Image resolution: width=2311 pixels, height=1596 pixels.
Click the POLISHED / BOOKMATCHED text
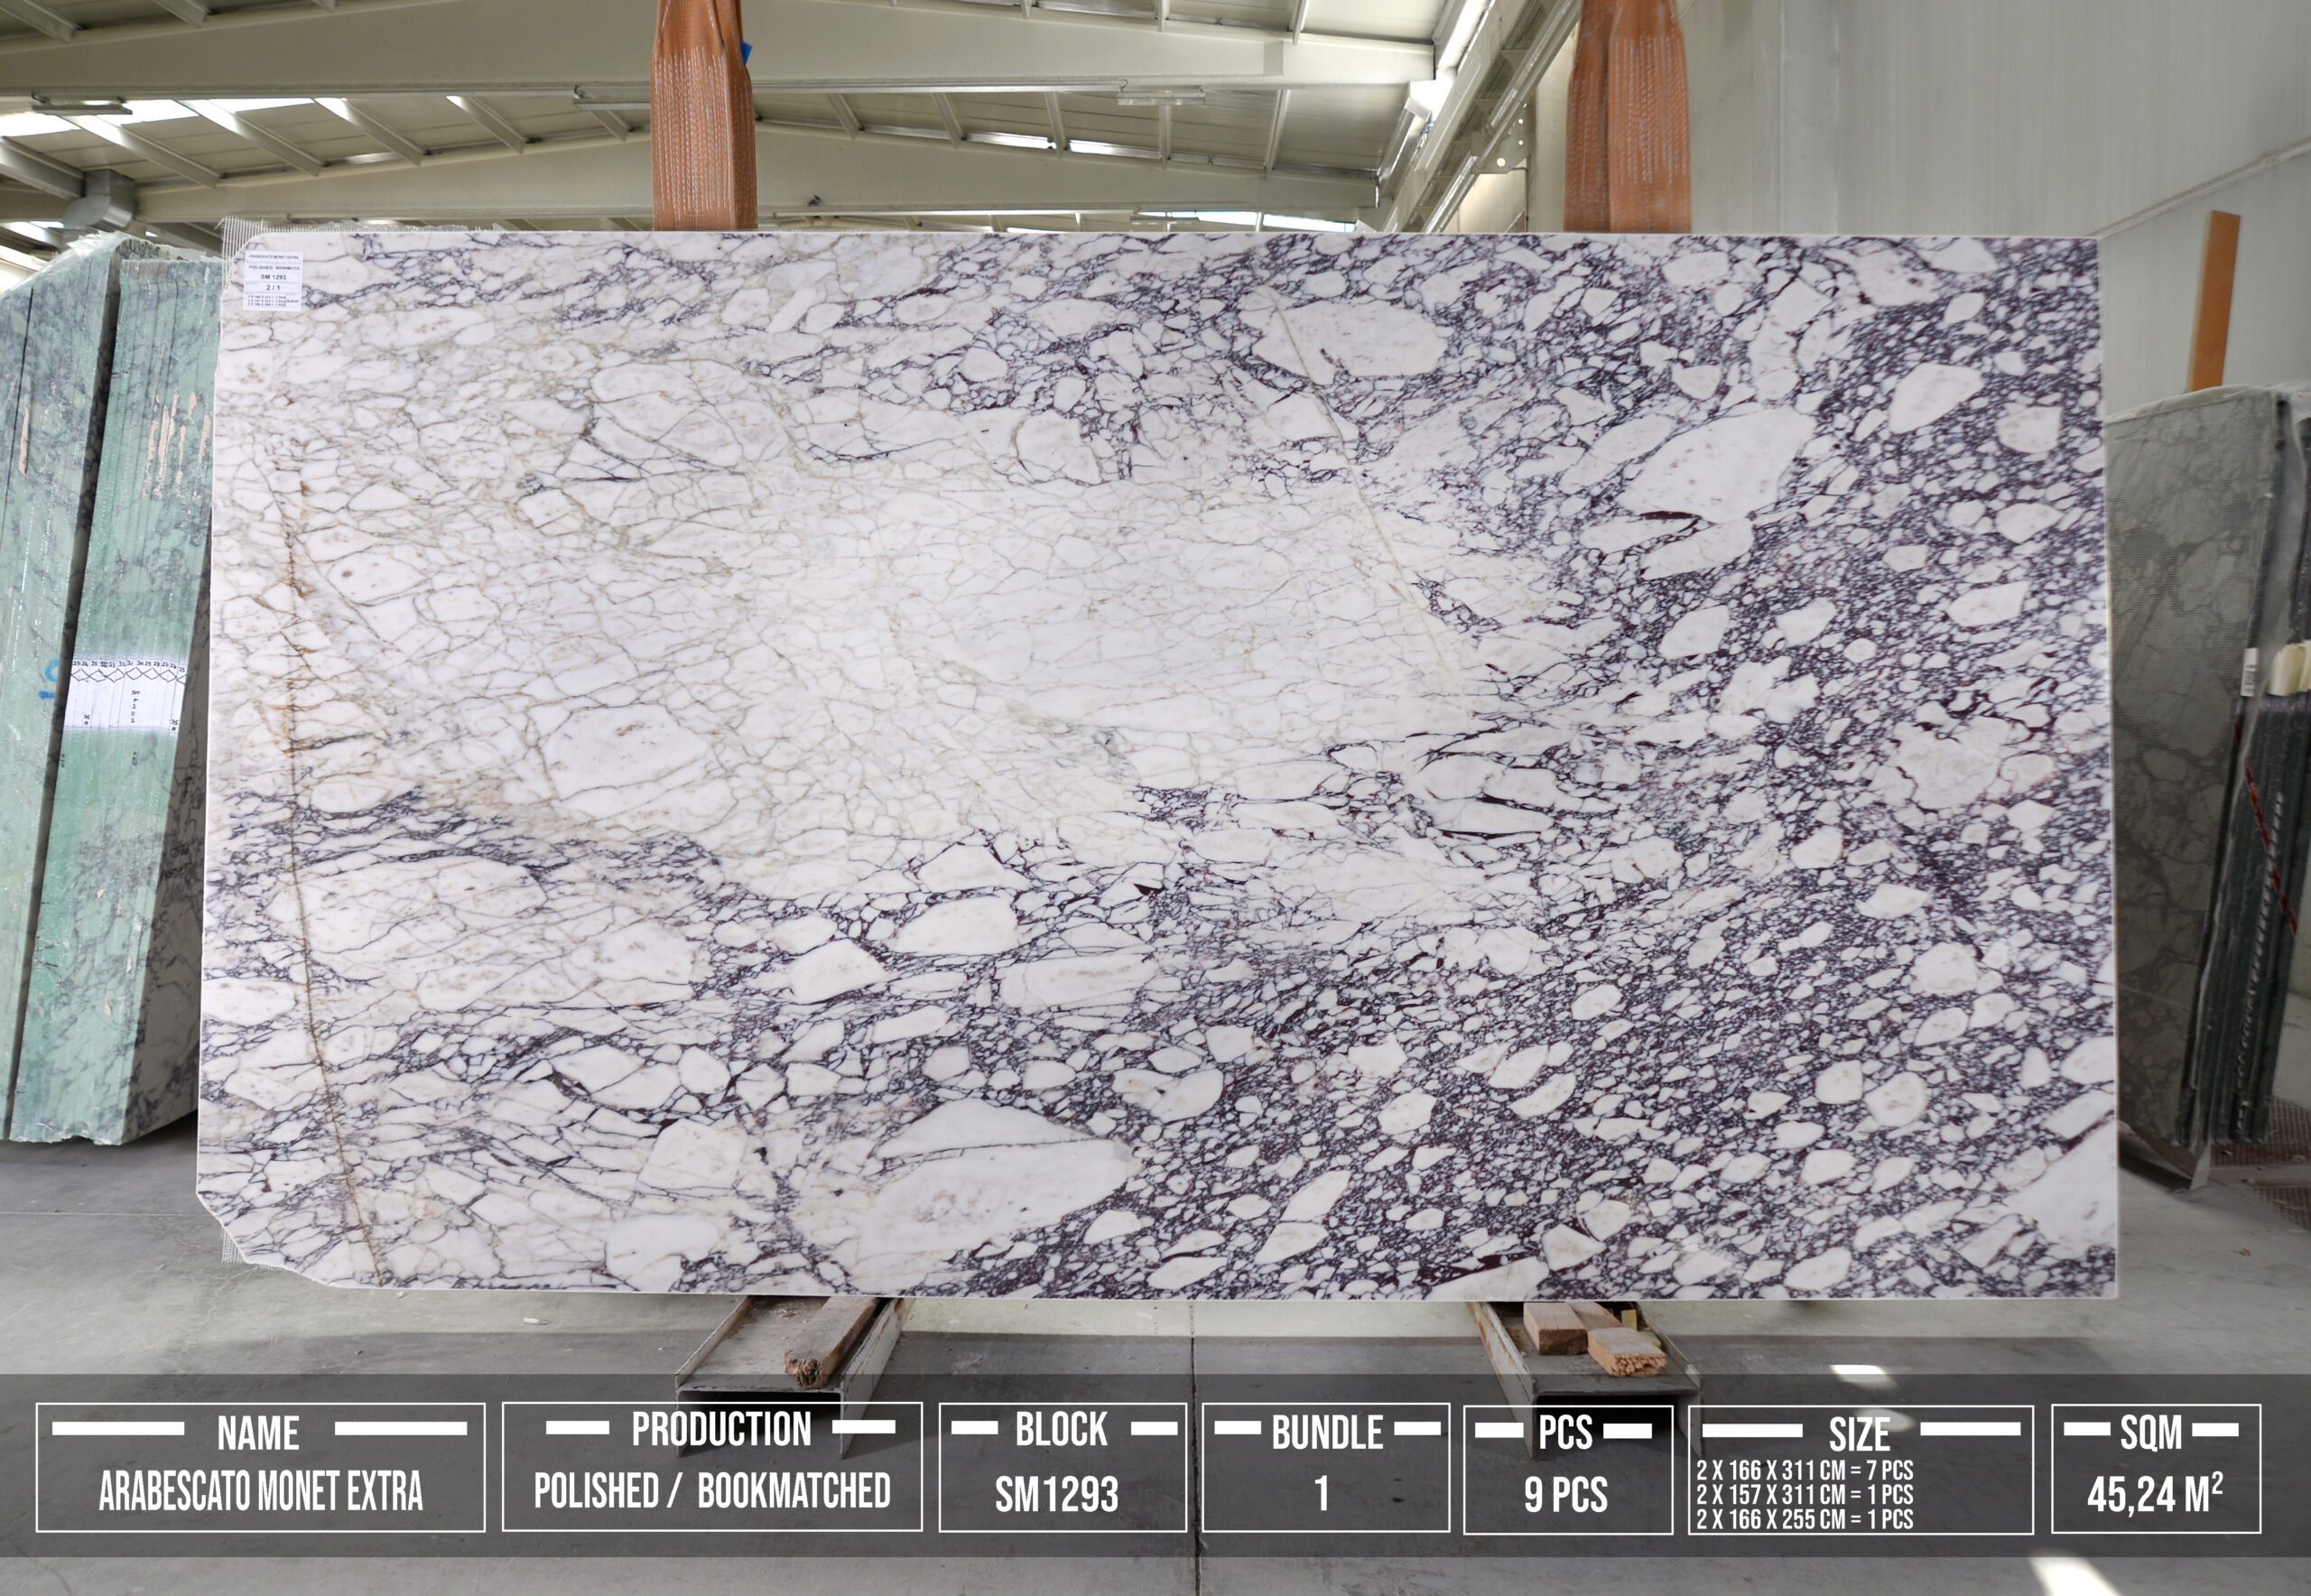711,1490
